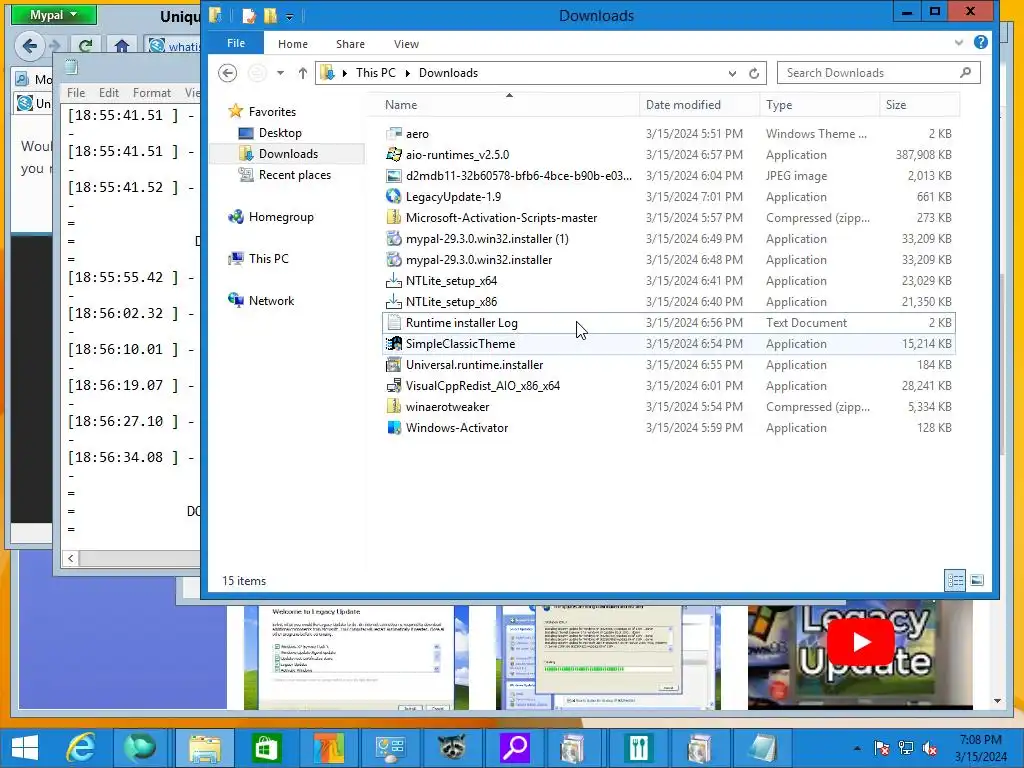Screen dimensions: 1024x768
Task: Open the Share ribbon tab
Action: pyautogui.click(x=350, y=44)
